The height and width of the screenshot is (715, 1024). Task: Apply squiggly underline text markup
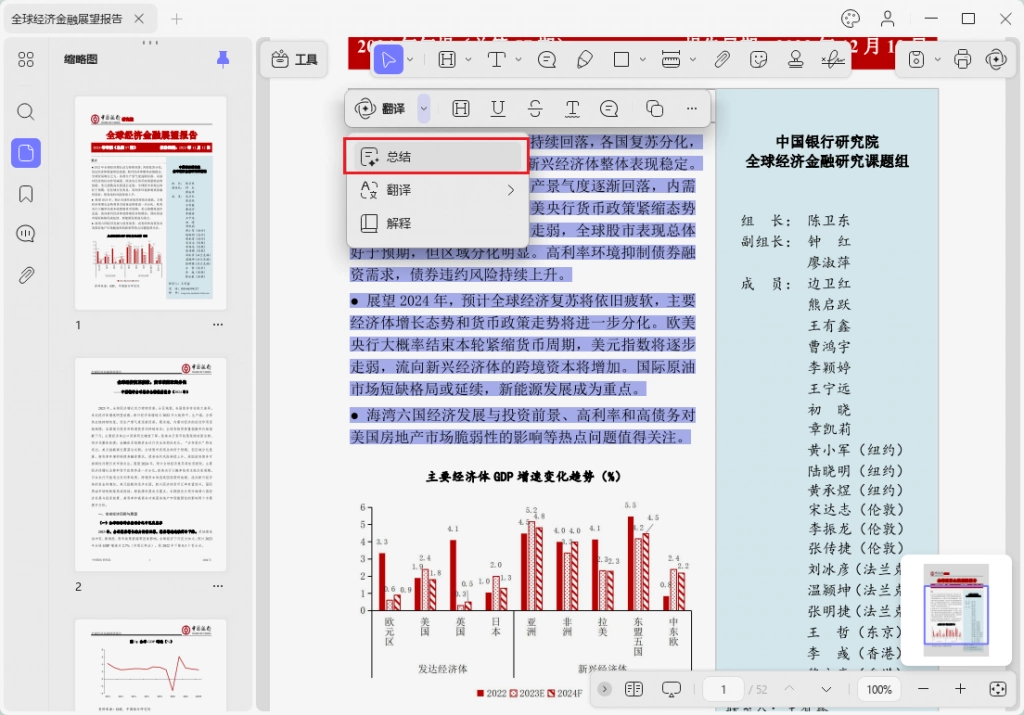tap(572, 108)
